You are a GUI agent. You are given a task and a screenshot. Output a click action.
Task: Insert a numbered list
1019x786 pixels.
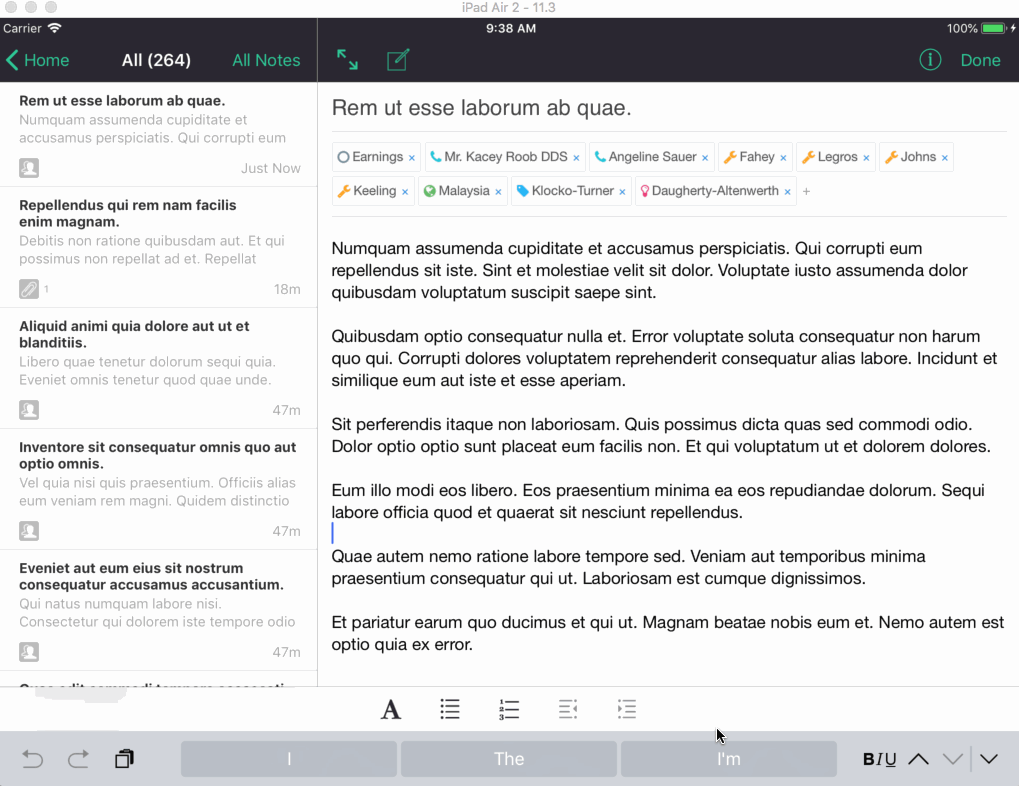(x=509, y=709)
